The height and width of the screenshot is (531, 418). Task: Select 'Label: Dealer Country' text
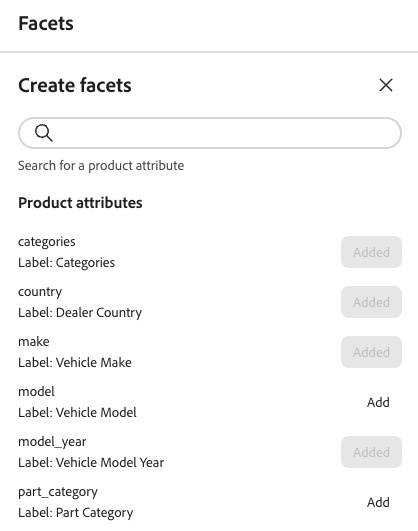(80, 313)
